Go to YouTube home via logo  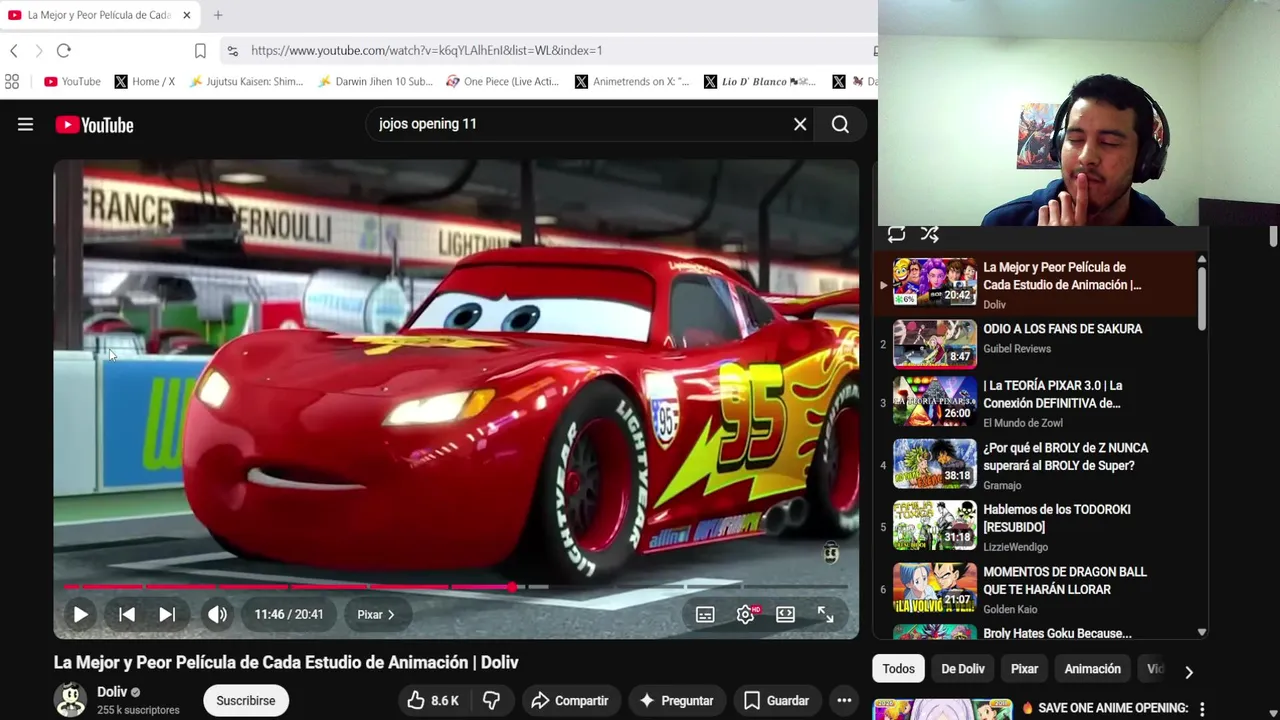click(x=95, y=125)
